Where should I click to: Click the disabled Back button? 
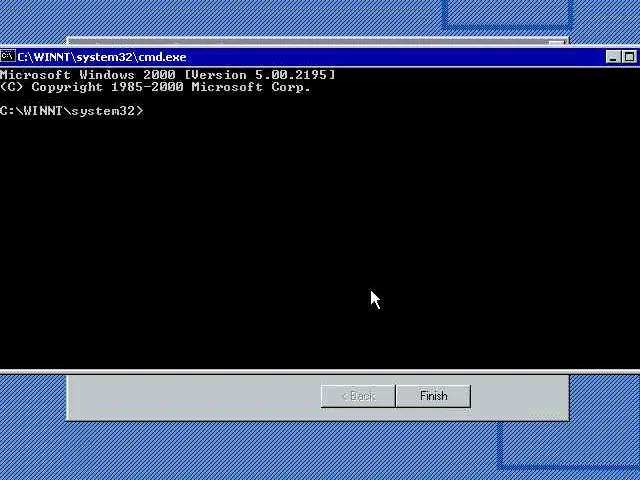tap(358, 396)
